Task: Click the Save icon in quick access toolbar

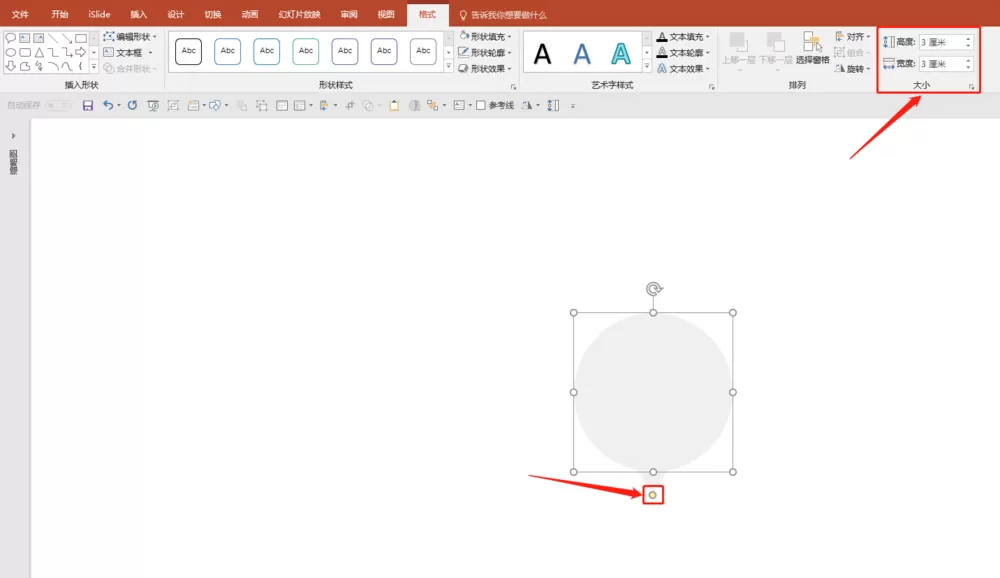Action: tap(88, 106)
